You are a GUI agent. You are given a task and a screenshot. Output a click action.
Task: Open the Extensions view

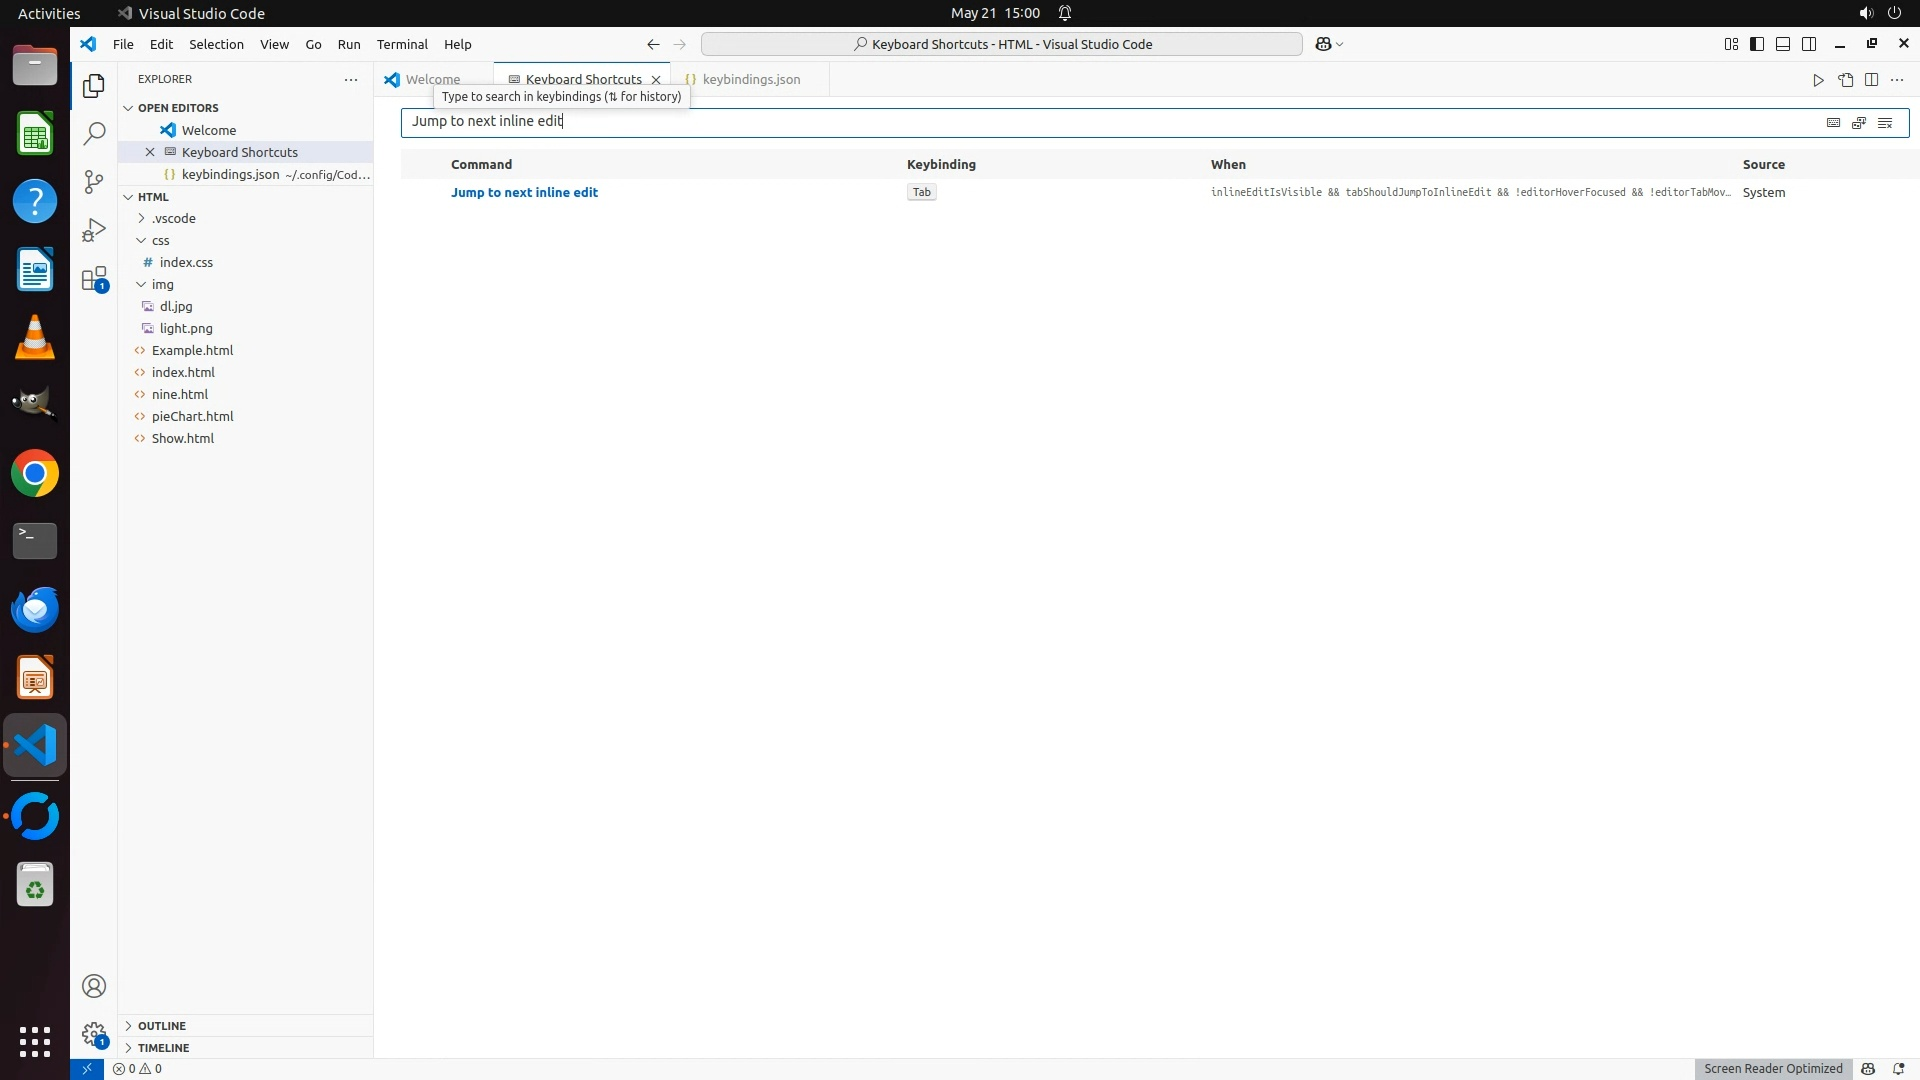pyautogui.click(x=94, y=279)
